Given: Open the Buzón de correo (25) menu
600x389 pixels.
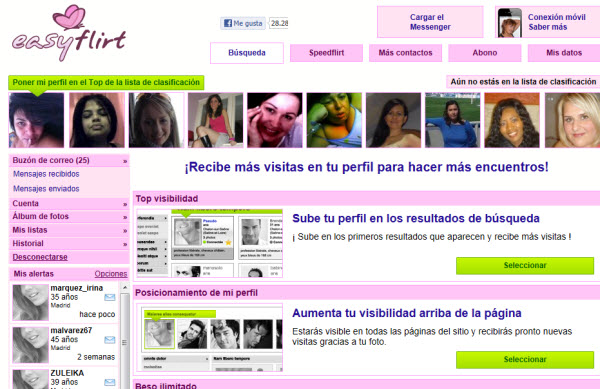Looking at the screenshot, I should [x=69, y=160].
